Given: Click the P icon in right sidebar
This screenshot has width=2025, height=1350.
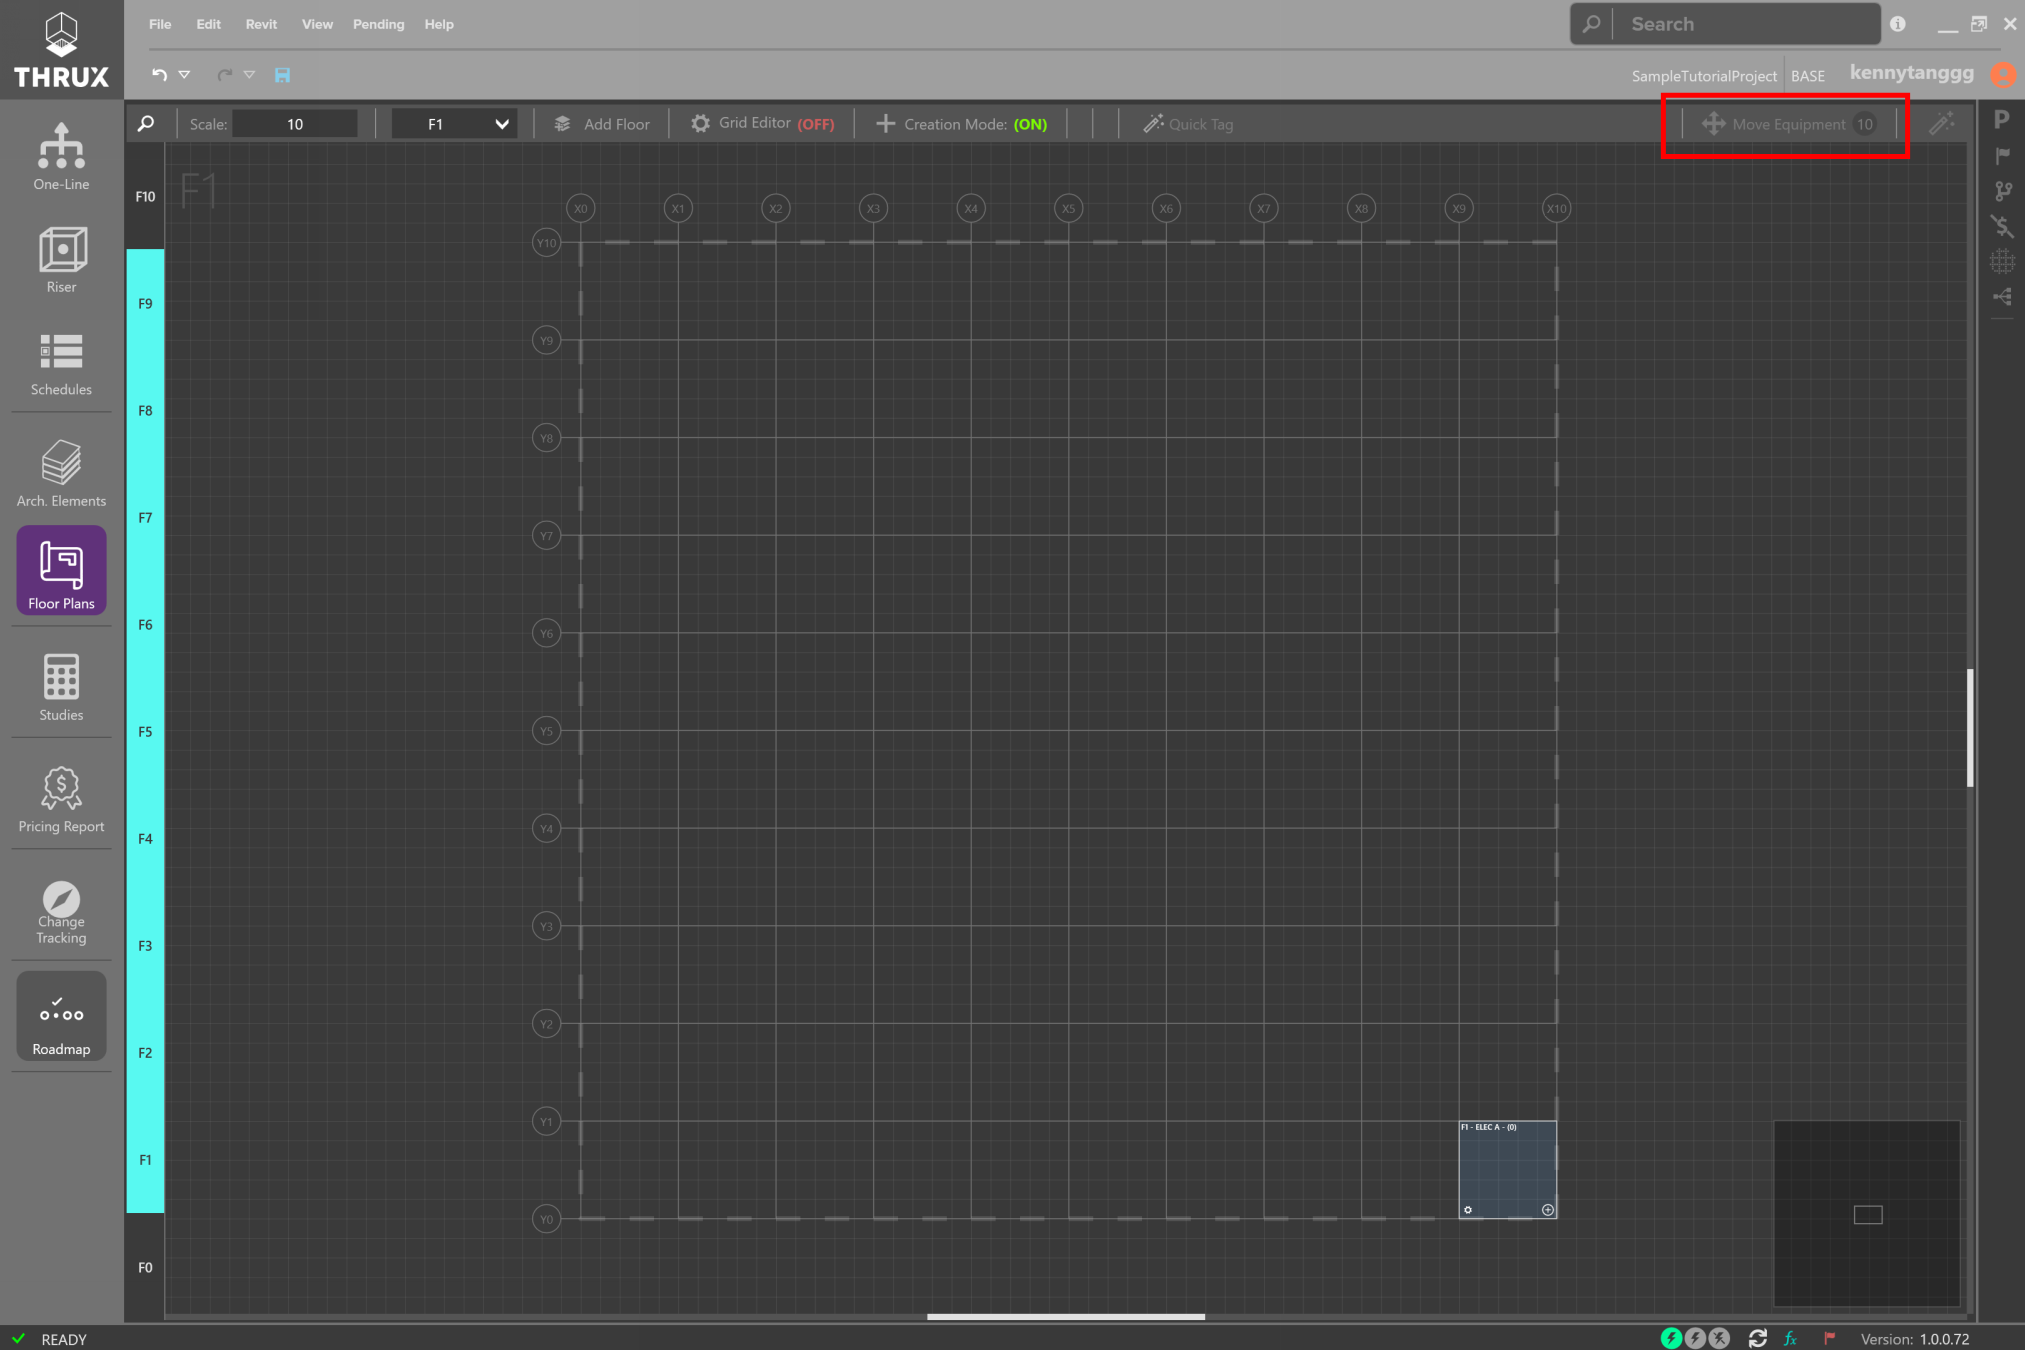Looking at the screenshot, I should [2001, 119].
